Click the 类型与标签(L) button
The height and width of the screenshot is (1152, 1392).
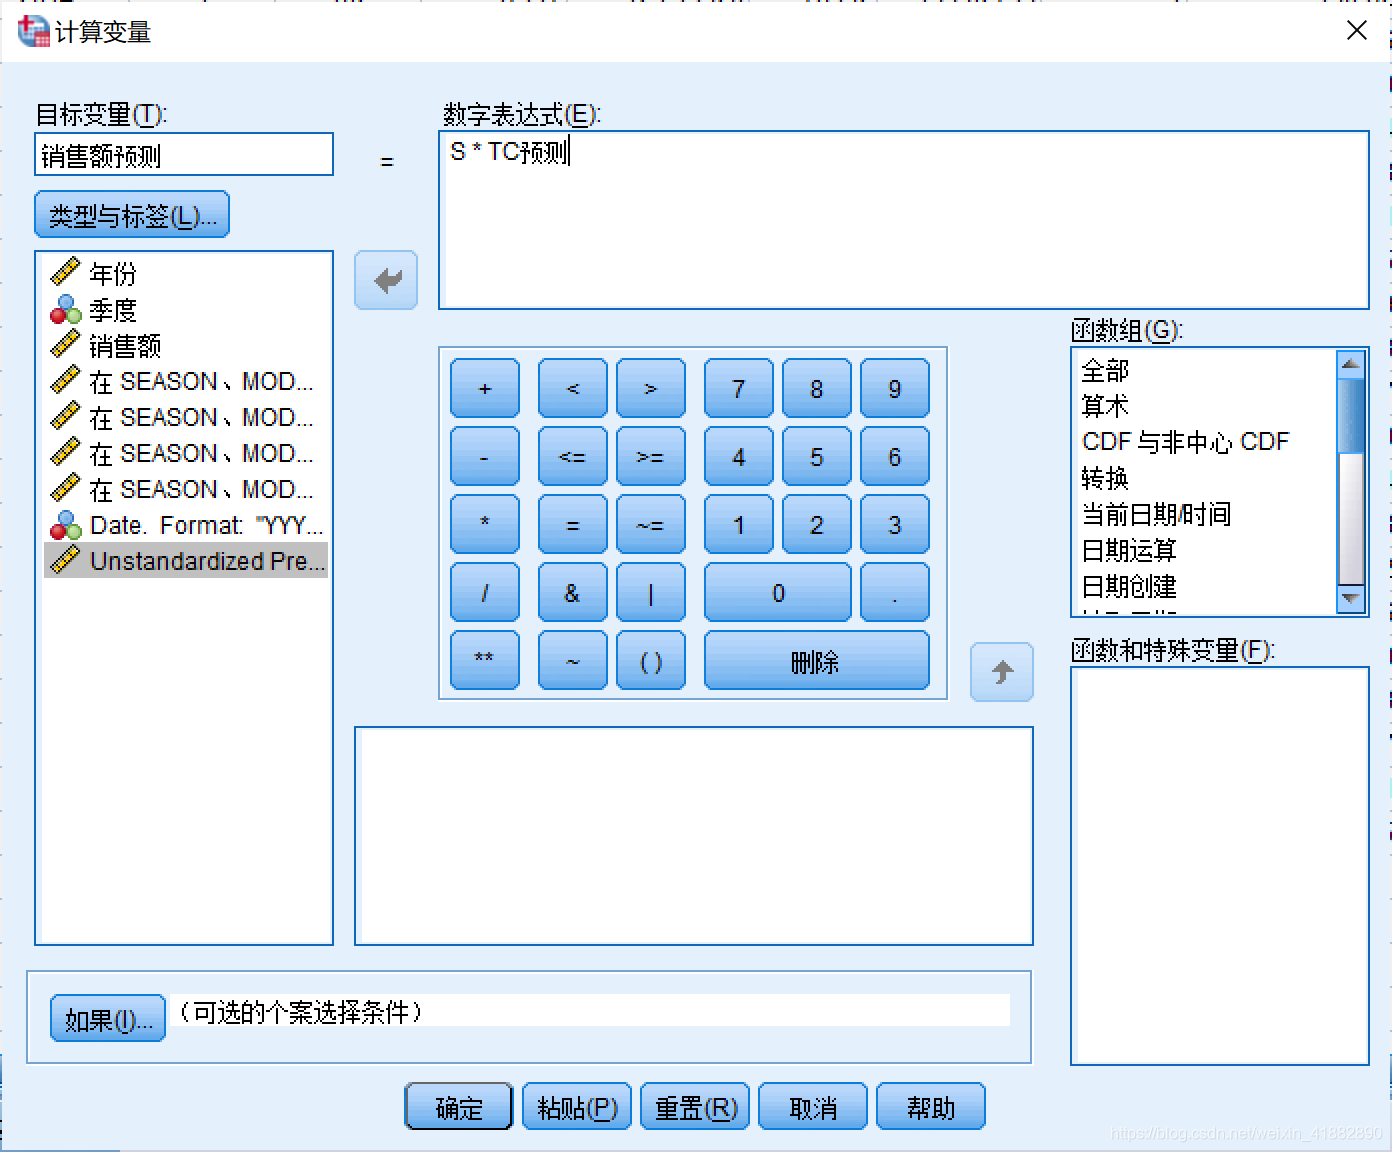[x=131, y=214]
